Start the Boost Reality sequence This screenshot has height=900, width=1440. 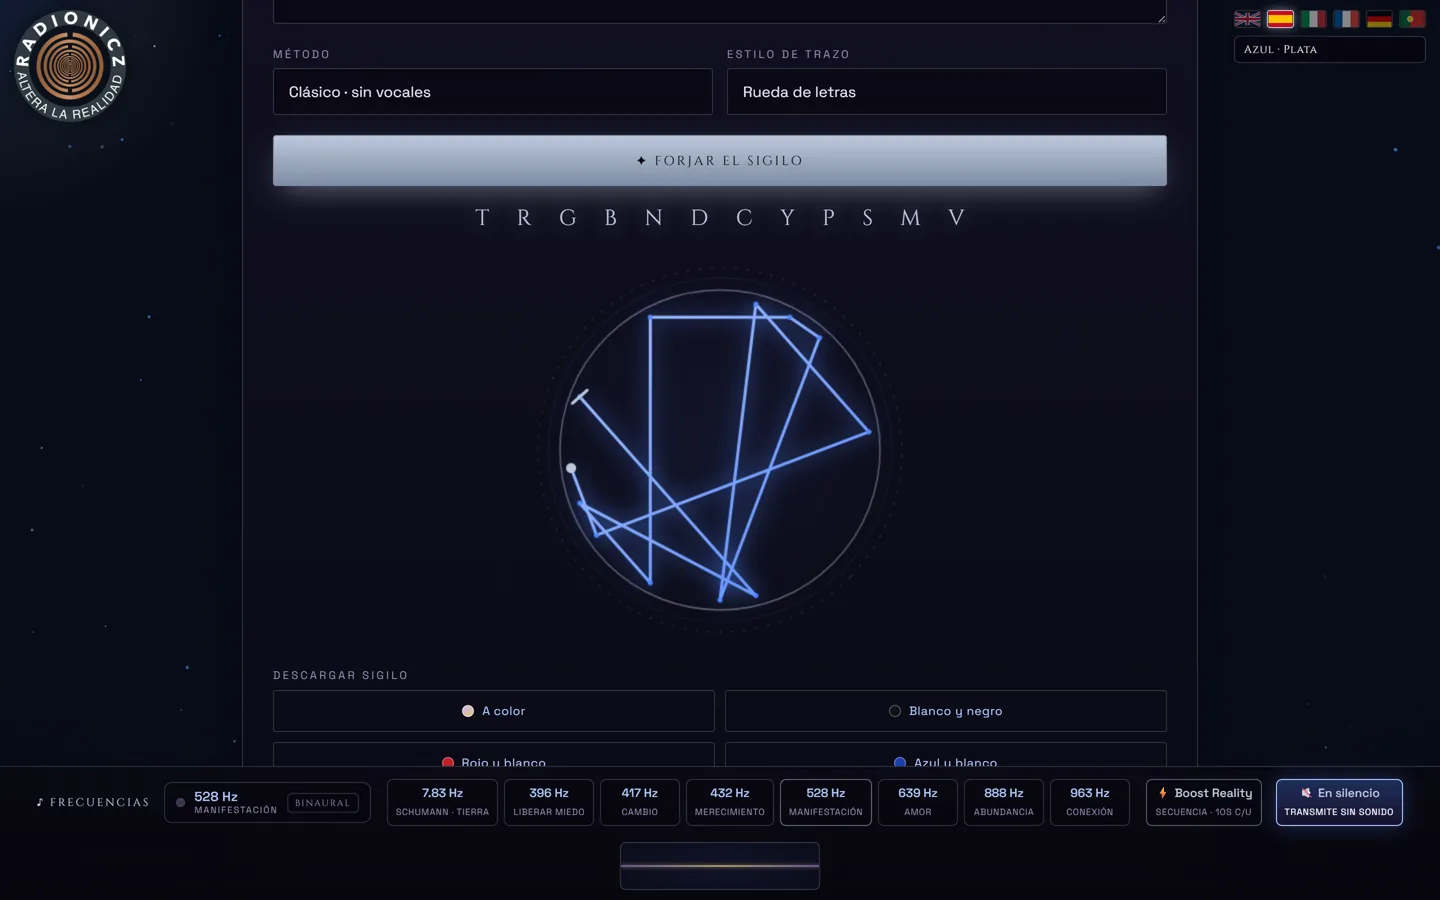pos(1203,802)
